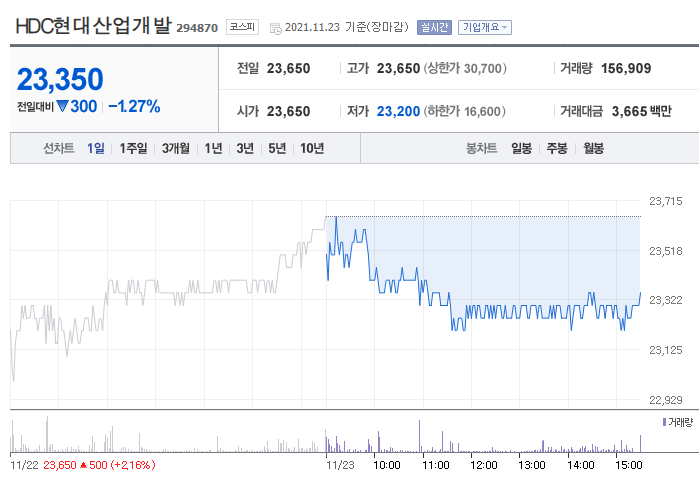Click the 10:00 time axis label
Image resolution: width=699 pixels, height=488 pixels.
point(387,465)
